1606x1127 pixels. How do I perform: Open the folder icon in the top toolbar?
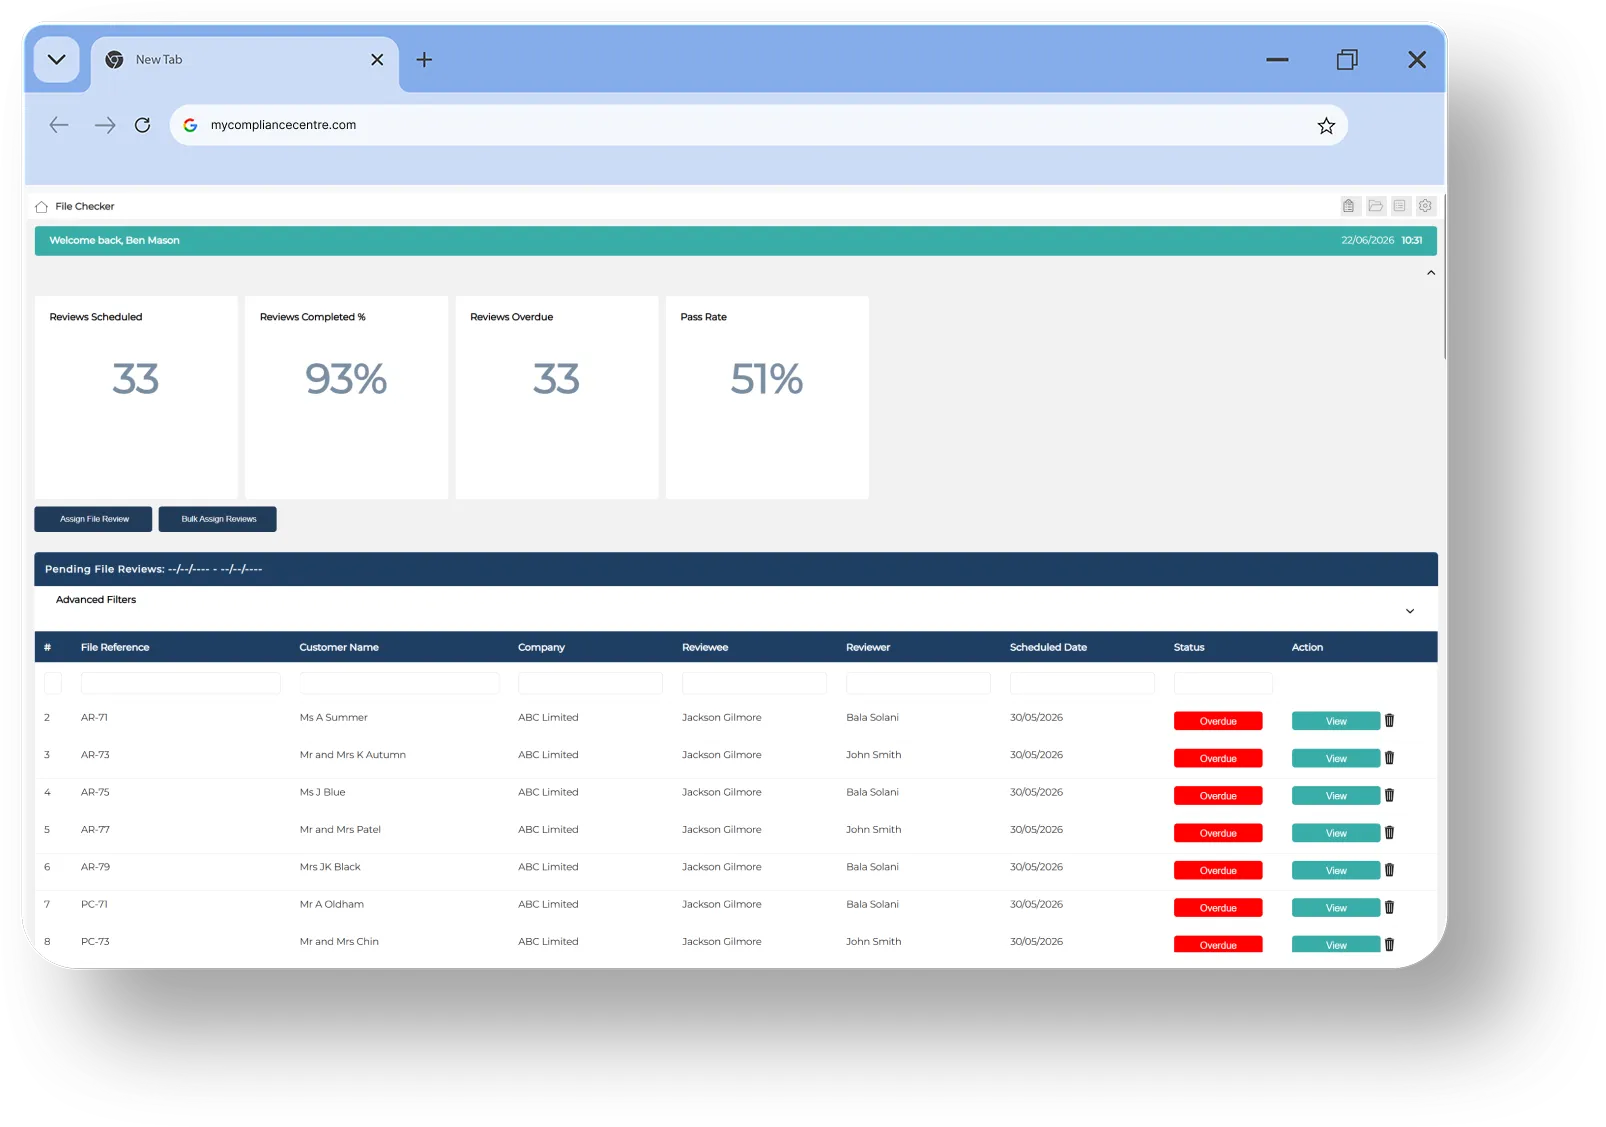coord(1375,206)
